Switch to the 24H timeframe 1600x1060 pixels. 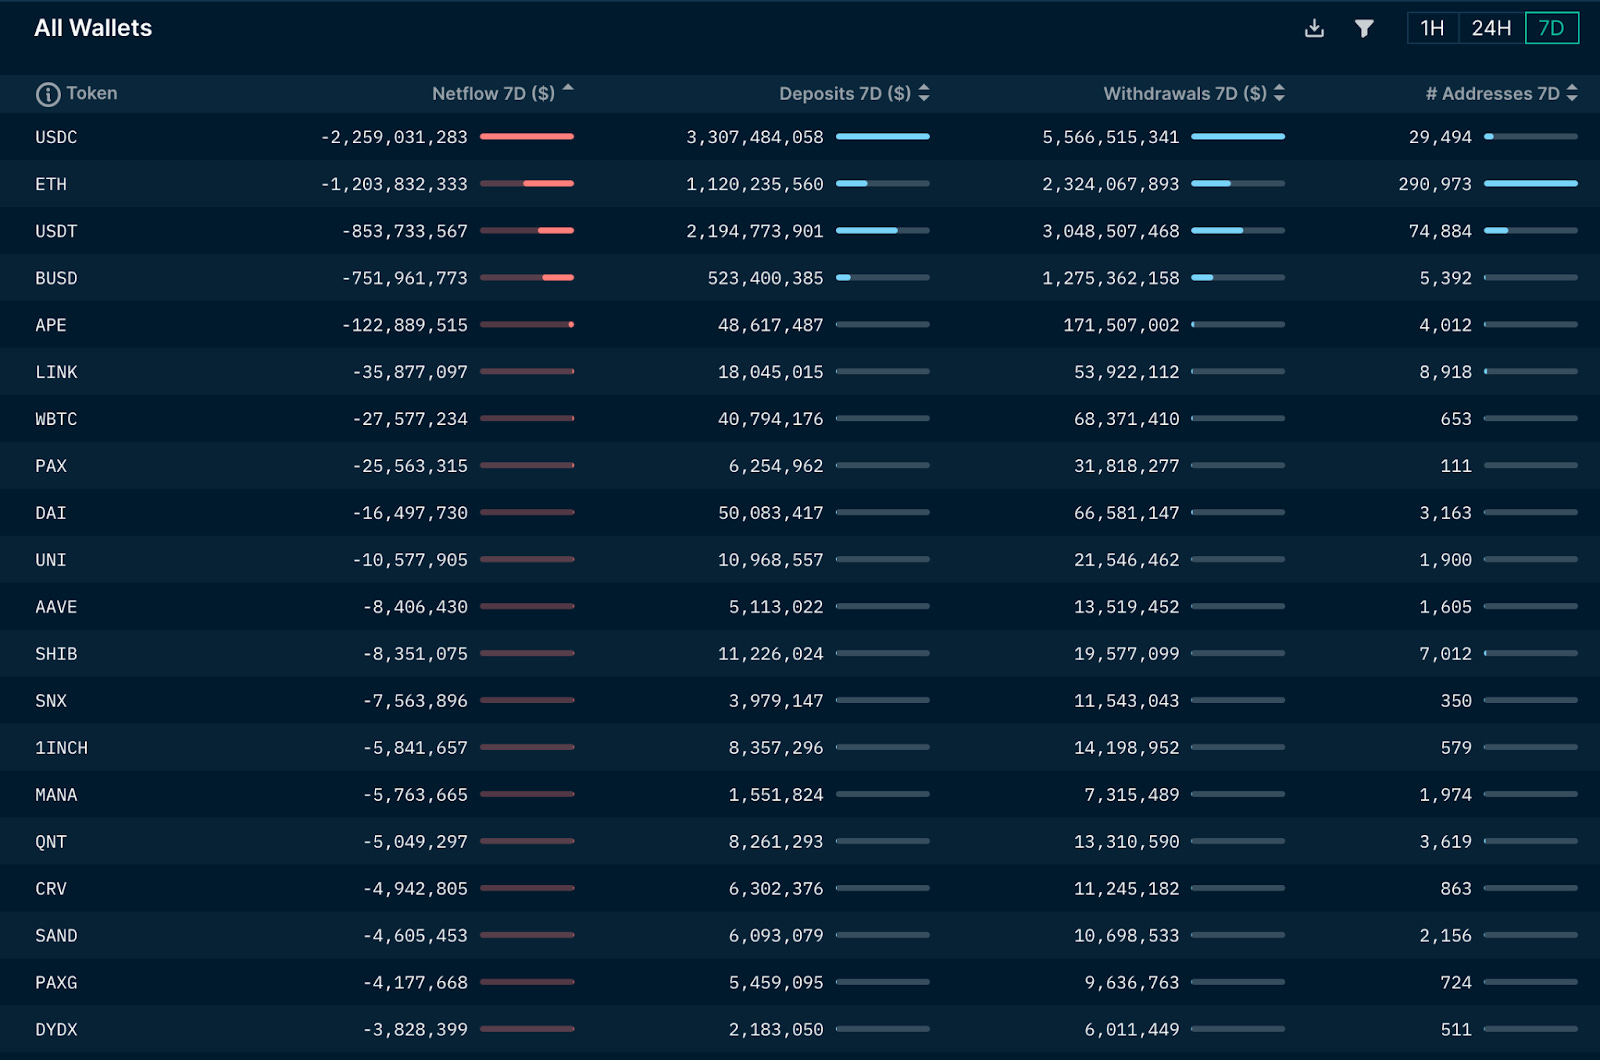1491,28
